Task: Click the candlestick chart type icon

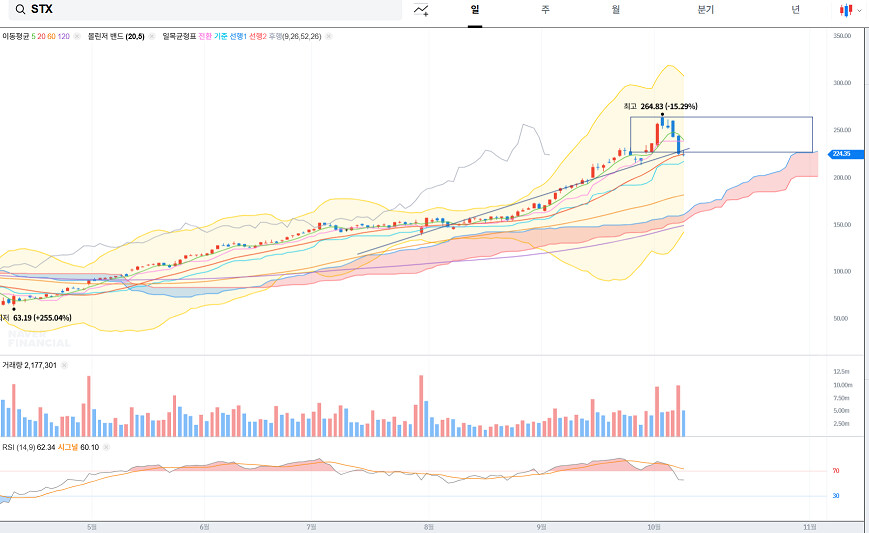Action: (846, 10)
